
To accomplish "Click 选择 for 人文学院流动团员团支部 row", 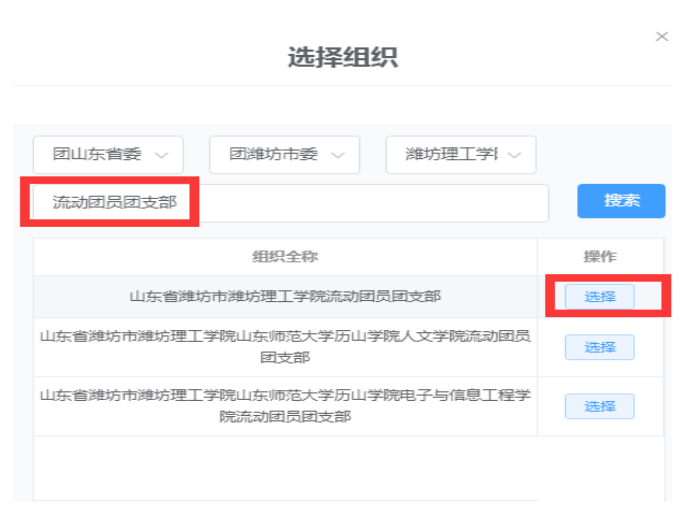I will pyautogui.click(x=599, y=347).
